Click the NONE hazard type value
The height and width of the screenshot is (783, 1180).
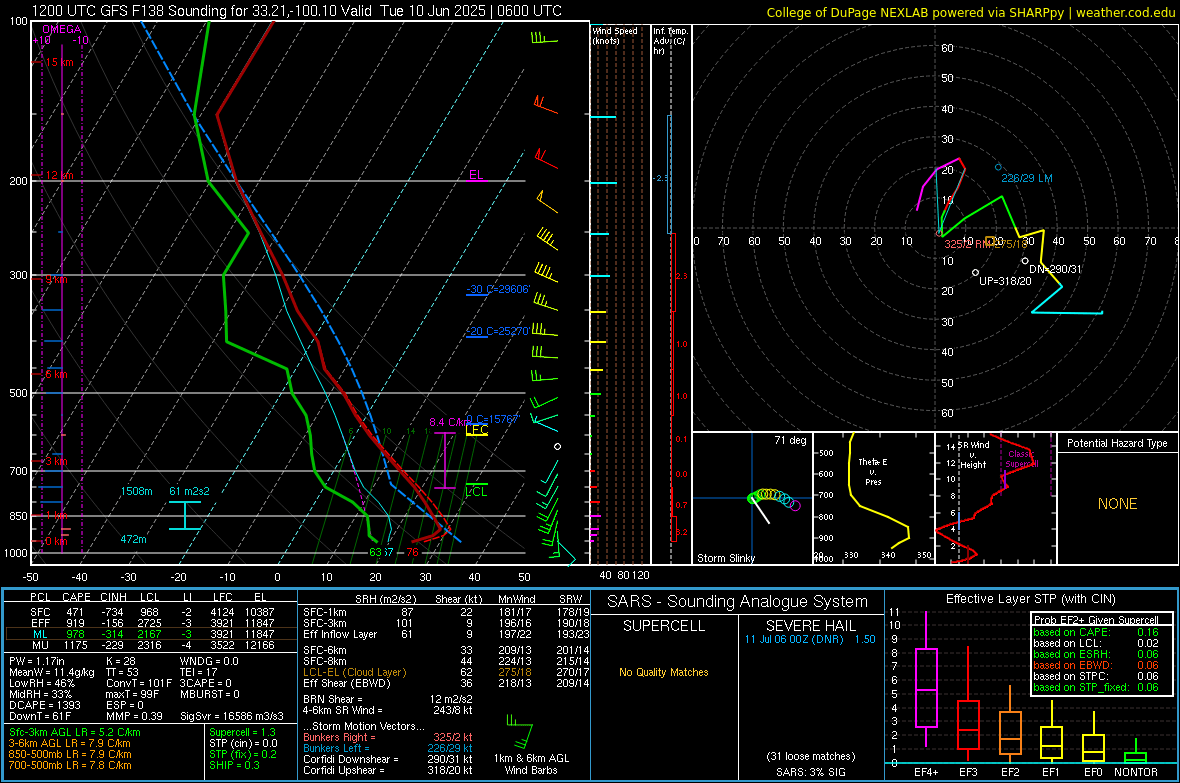[1118, 504]
